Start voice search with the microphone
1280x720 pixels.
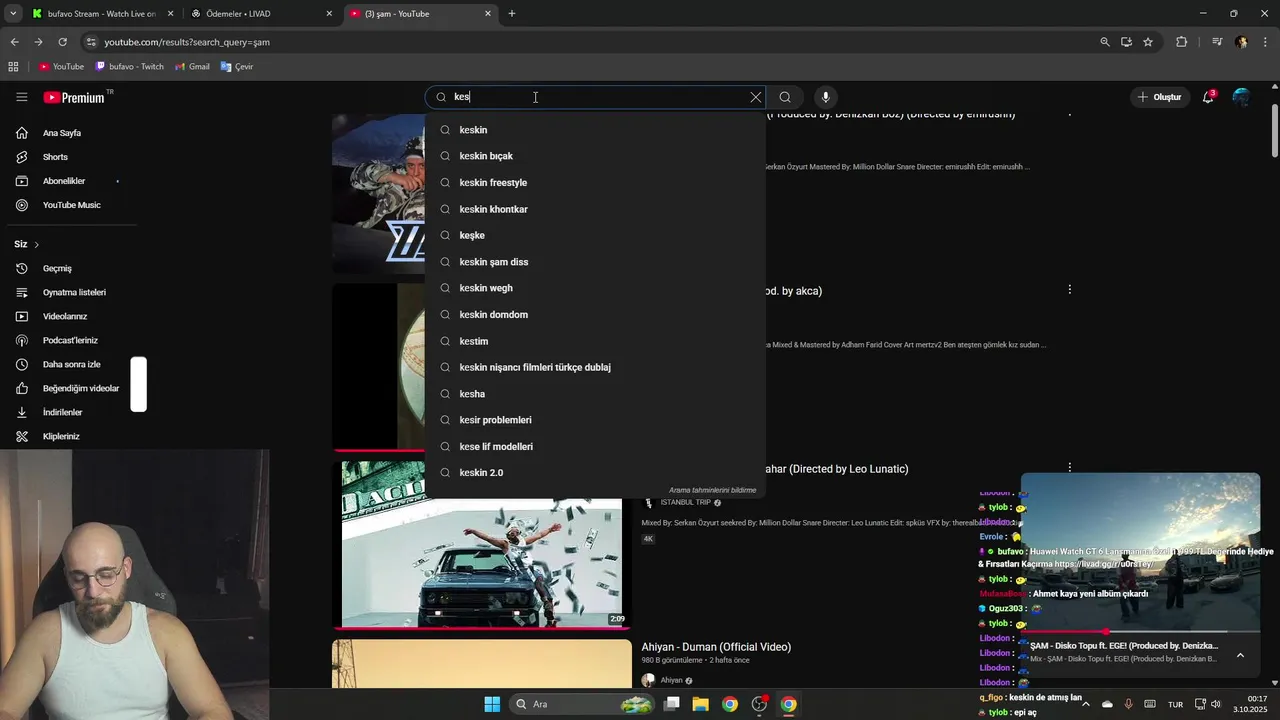click(x=825, y=97)
